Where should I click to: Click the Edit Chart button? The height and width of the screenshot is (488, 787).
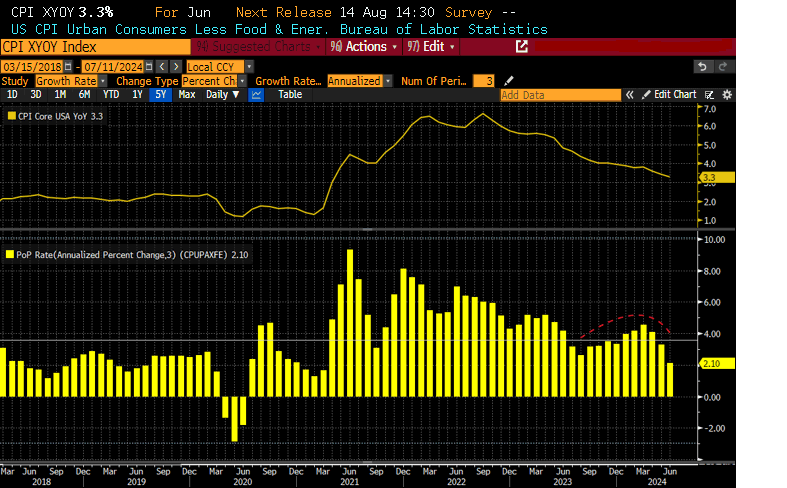[x=670, y=94]
